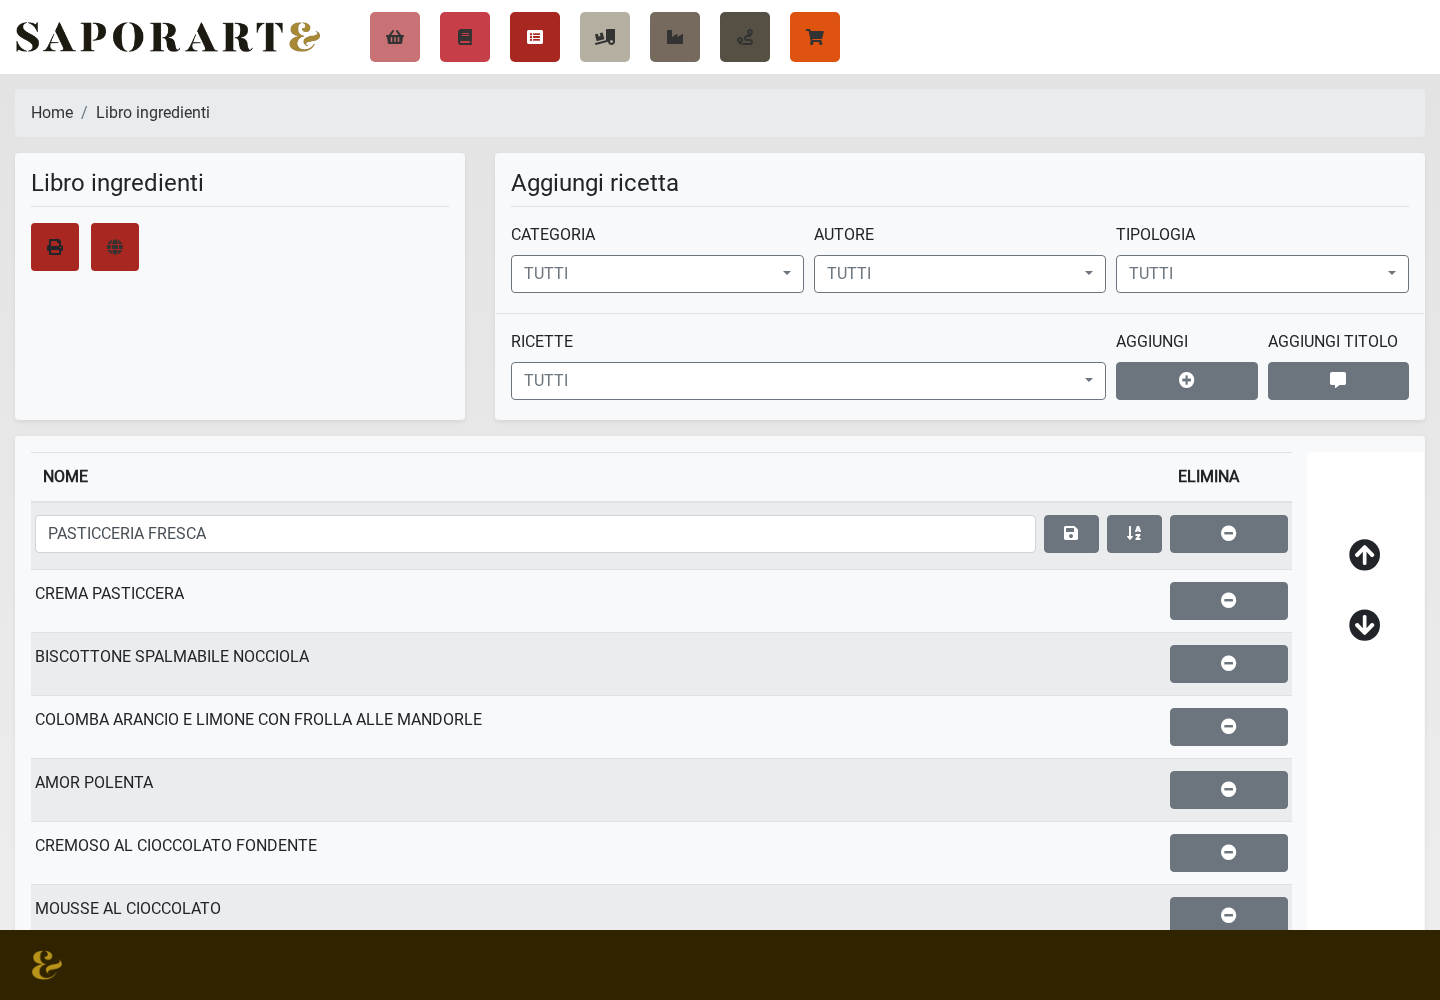This screenshot has height=1000, width=1440.
Task: Open the CATEGORIA dropdown
Action: tap(657, 274)
